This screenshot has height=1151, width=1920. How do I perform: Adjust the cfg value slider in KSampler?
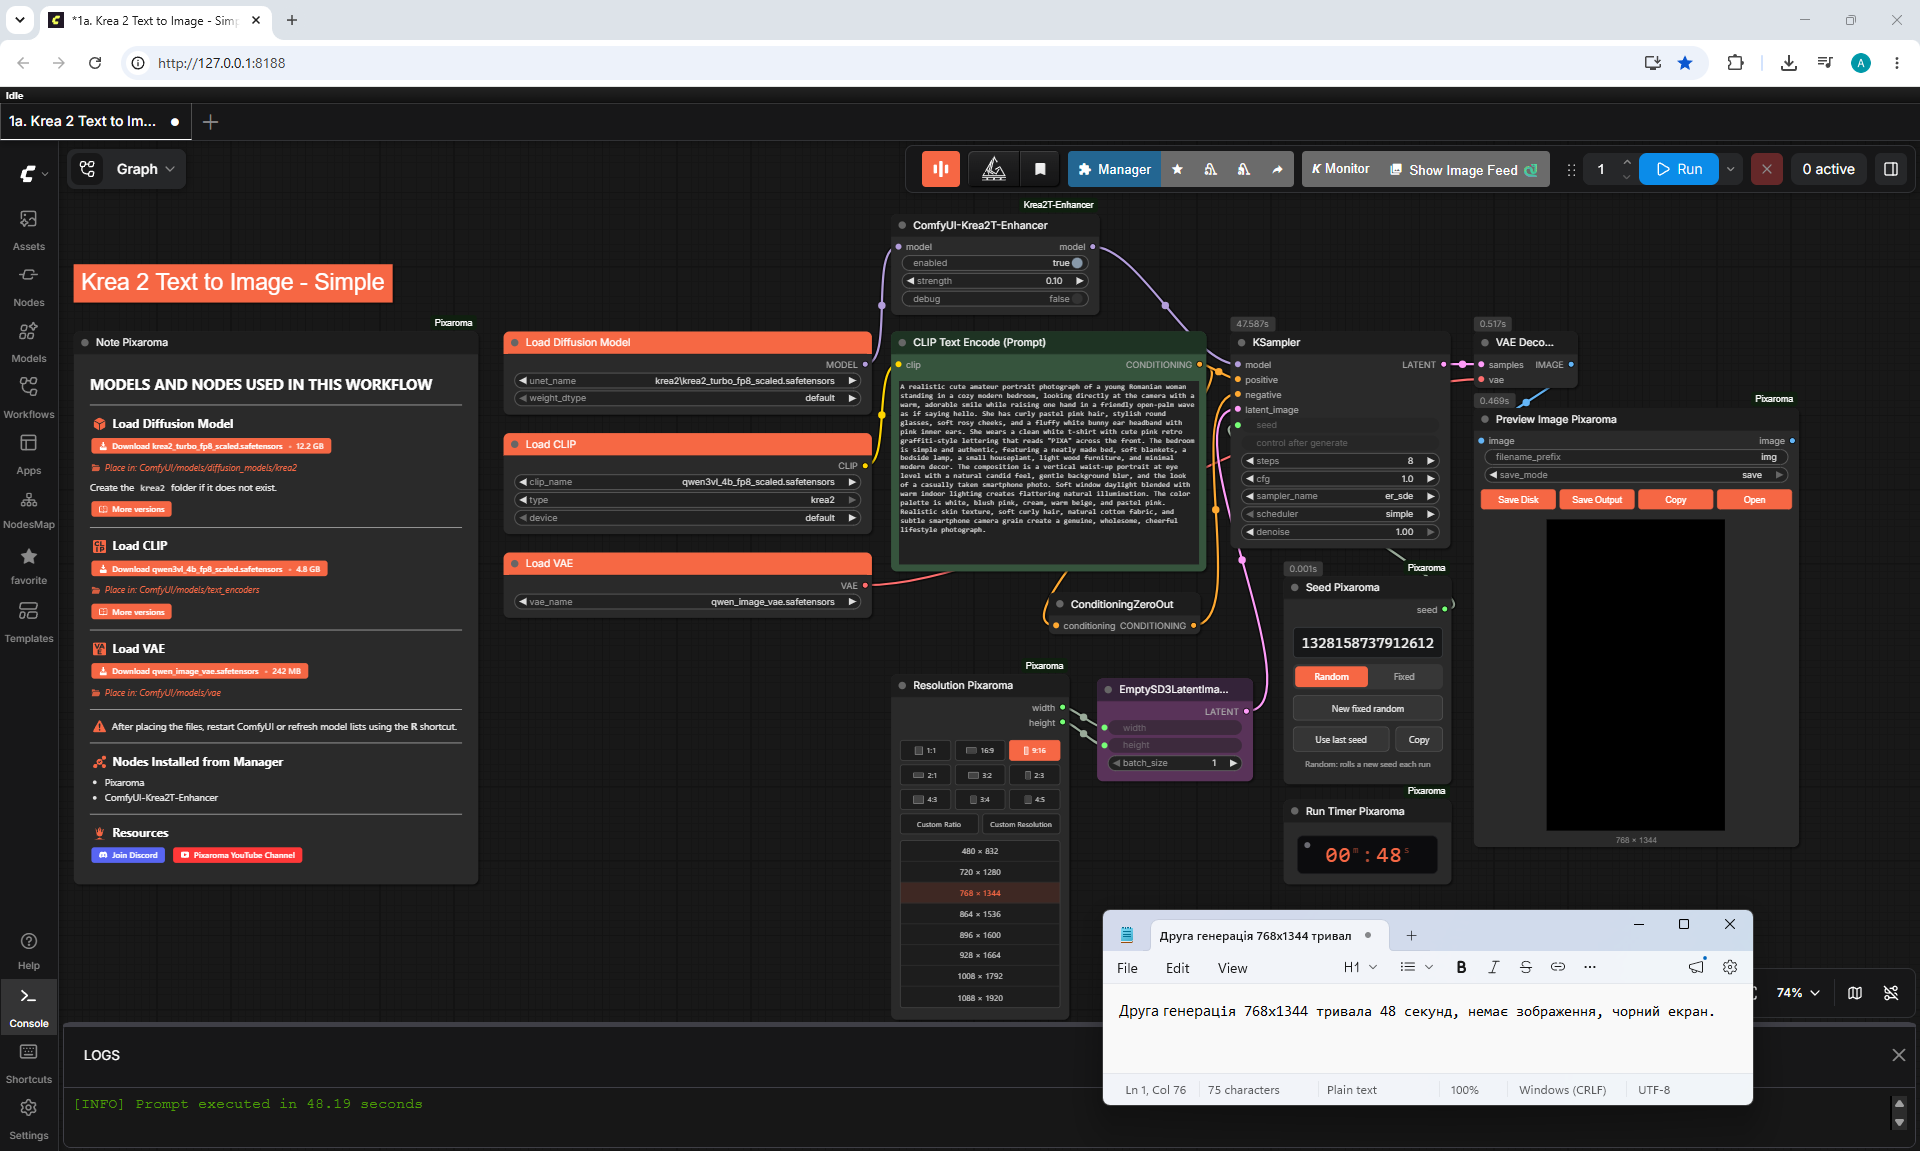click(1340, 479)
